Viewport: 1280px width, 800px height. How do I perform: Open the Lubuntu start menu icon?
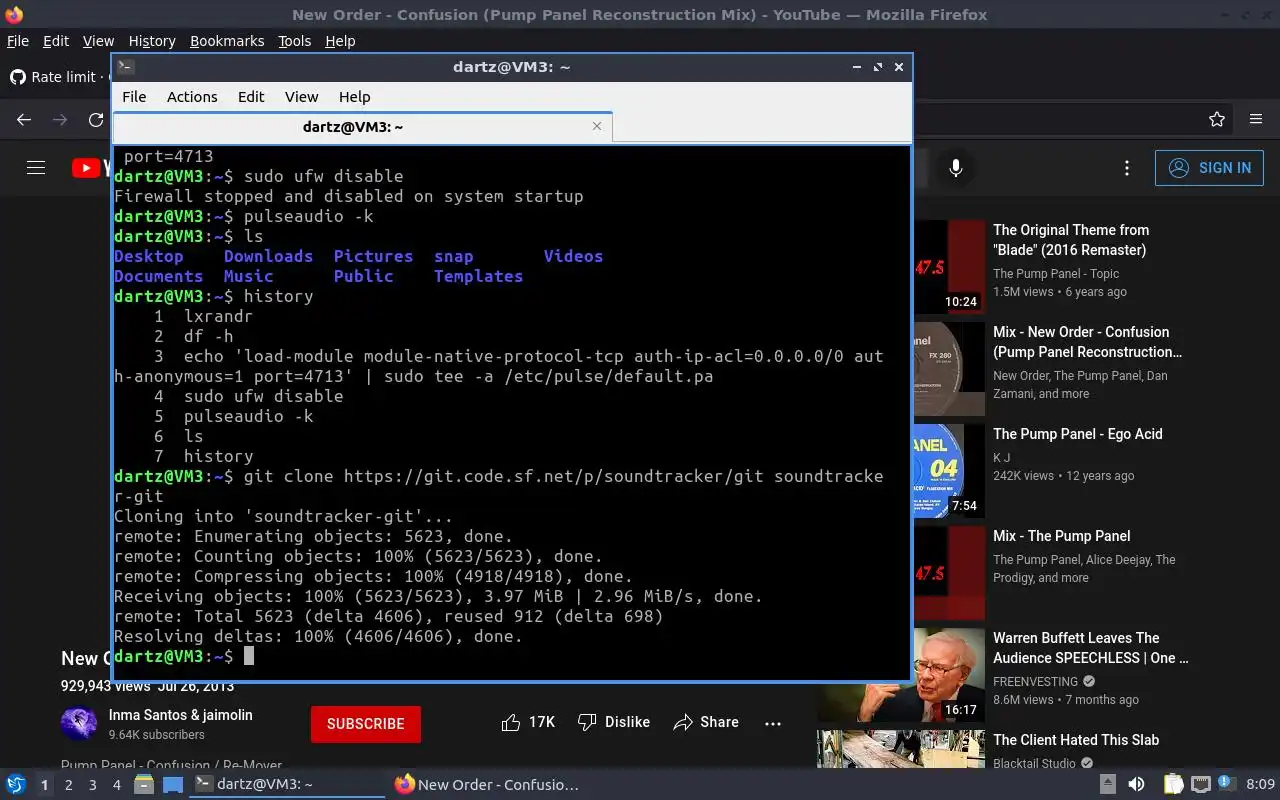[x=16, y=785]
